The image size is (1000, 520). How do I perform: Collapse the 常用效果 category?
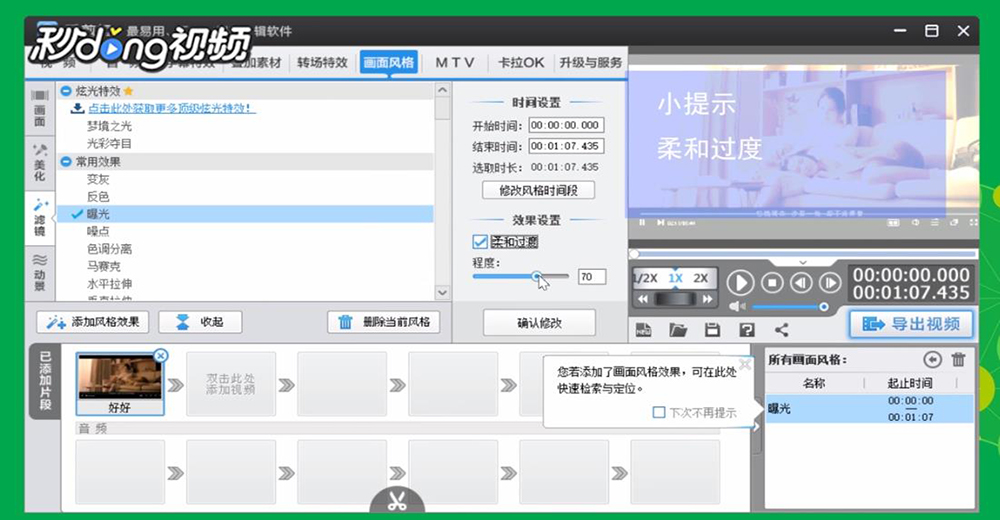pos(65,162)
